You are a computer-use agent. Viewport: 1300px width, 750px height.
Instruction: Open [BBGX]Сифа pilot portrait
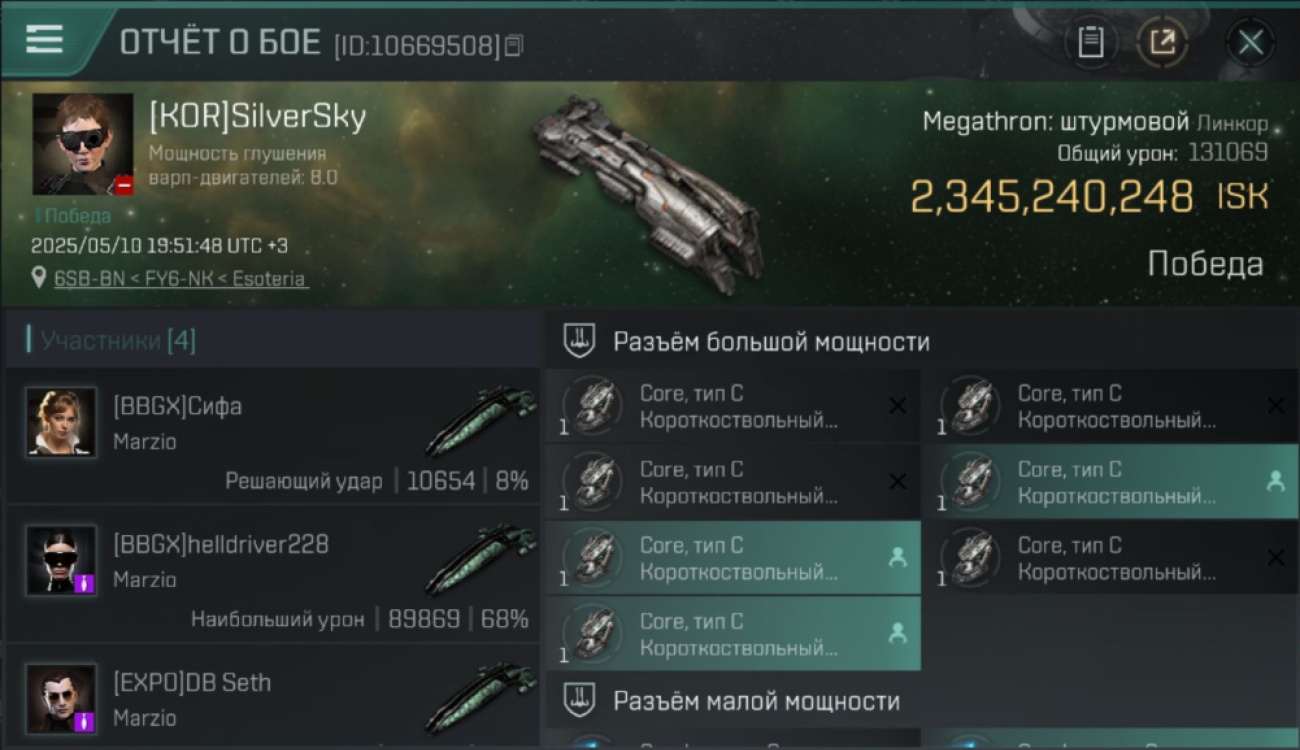62,423
